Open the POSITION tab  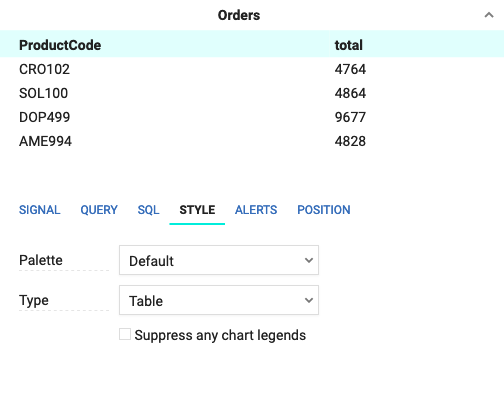pos(324,210)
